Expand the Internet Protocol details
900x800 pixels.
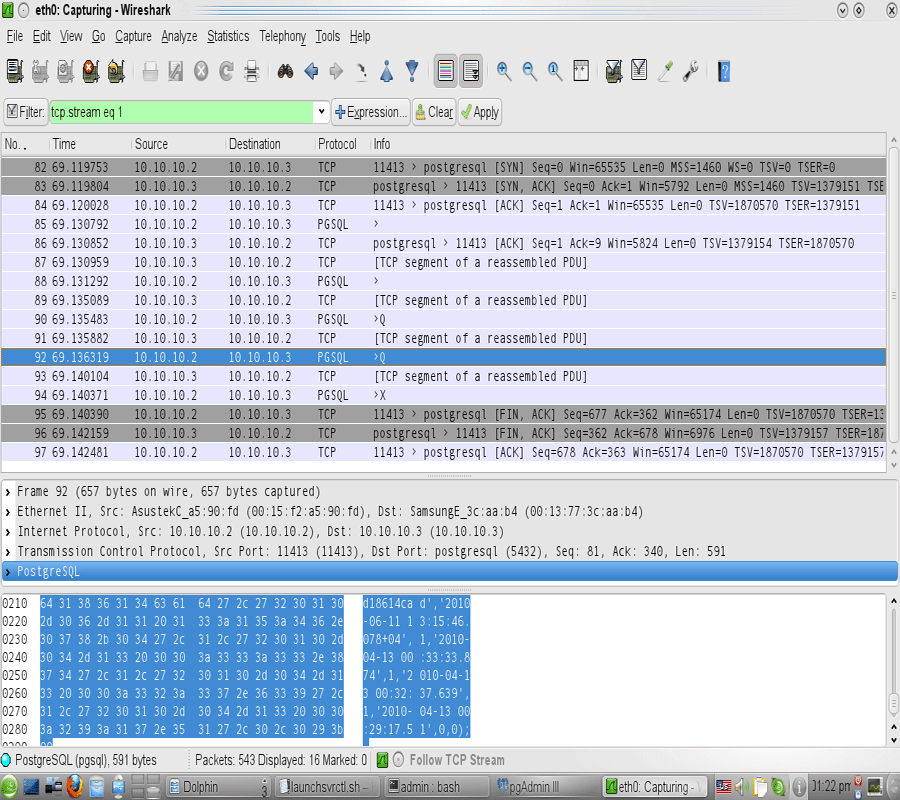pyautogui.click(x=8, y=532)
